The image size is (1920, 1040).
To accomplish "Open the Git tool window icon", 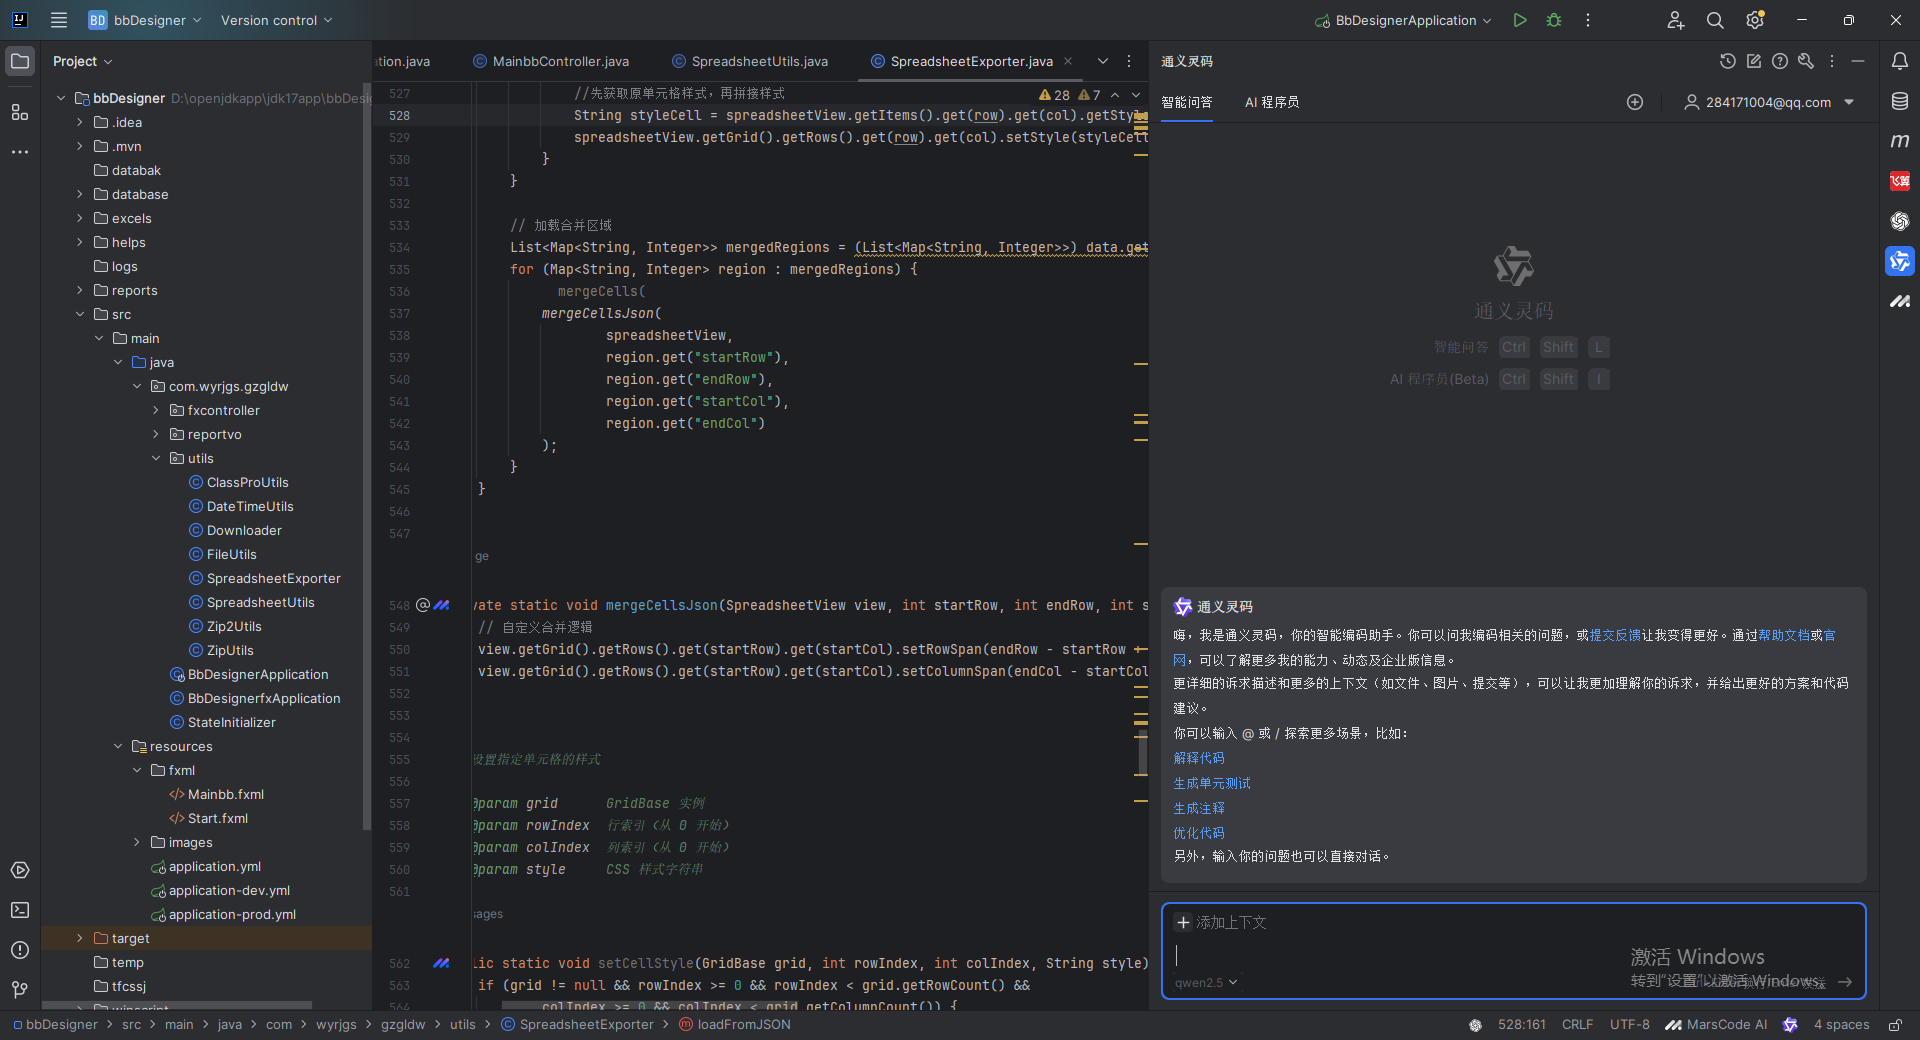I will (x=20, y=990).
